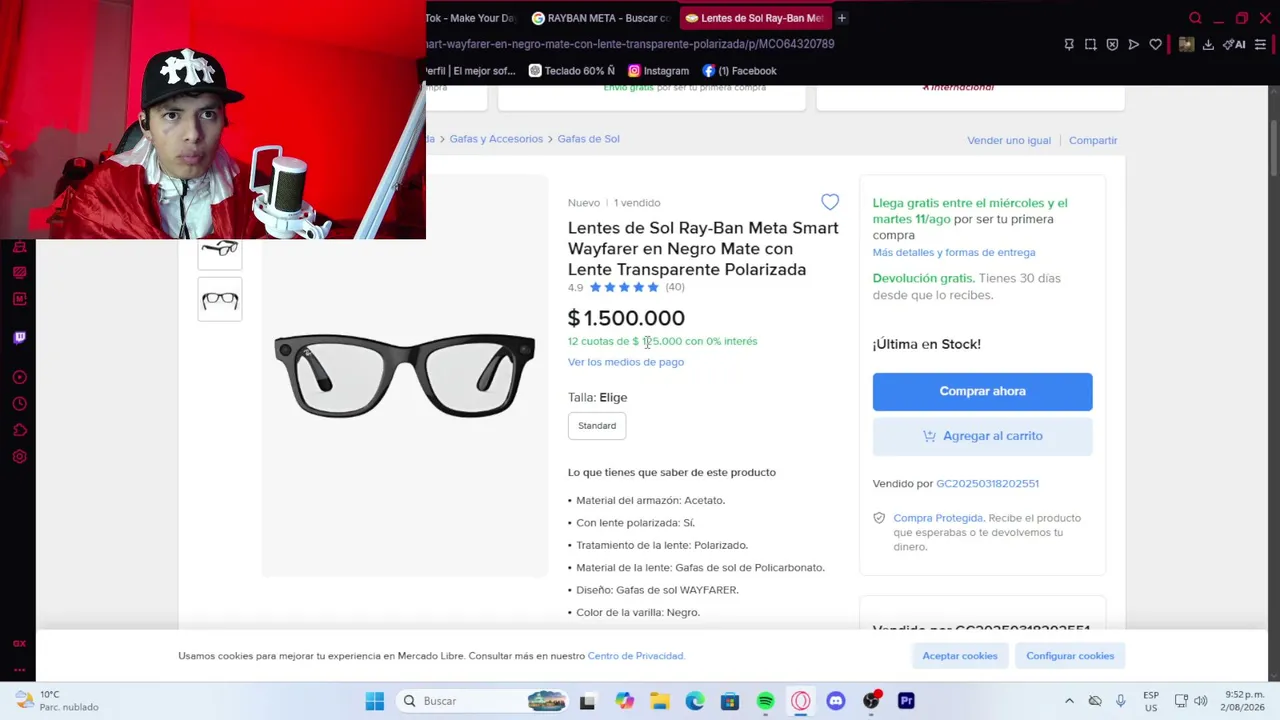
Task: Click the main Ray-Ban glasses product image
Action: (x=404, y=375)
